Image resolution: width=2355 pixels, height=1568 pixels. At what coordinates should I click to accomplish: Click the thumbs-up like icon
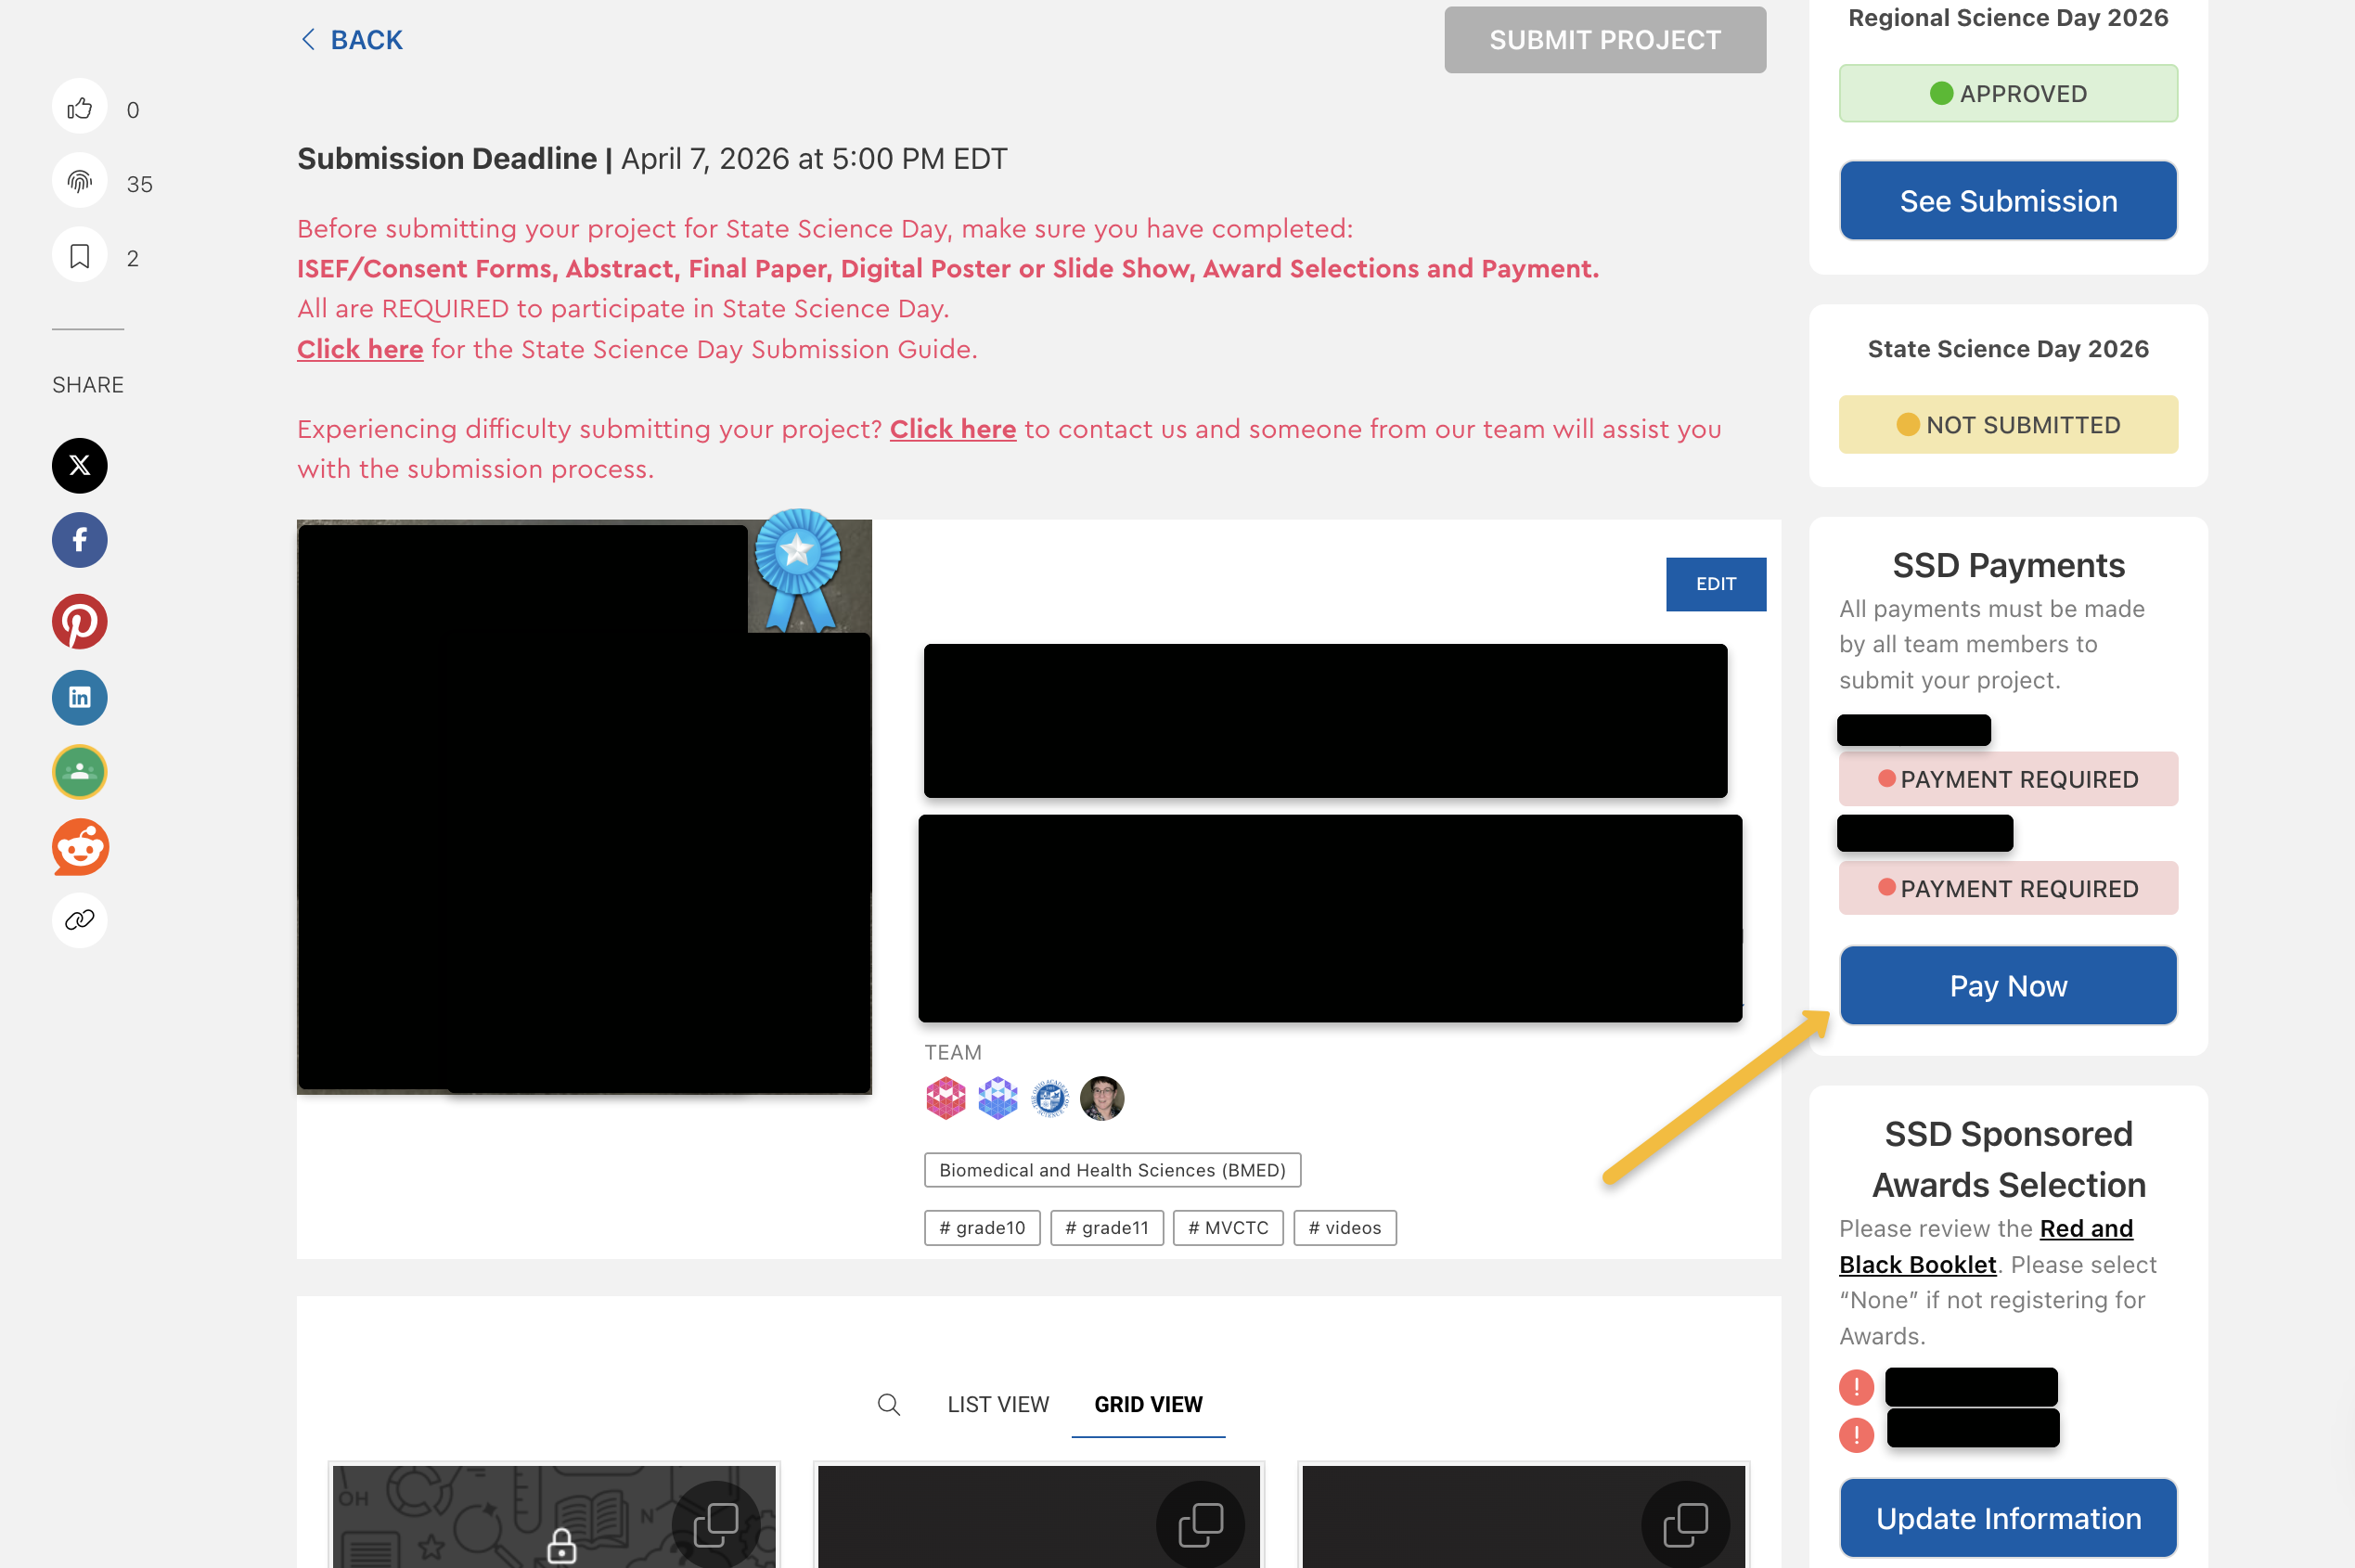pyautogui.click(x=79, y=108)
